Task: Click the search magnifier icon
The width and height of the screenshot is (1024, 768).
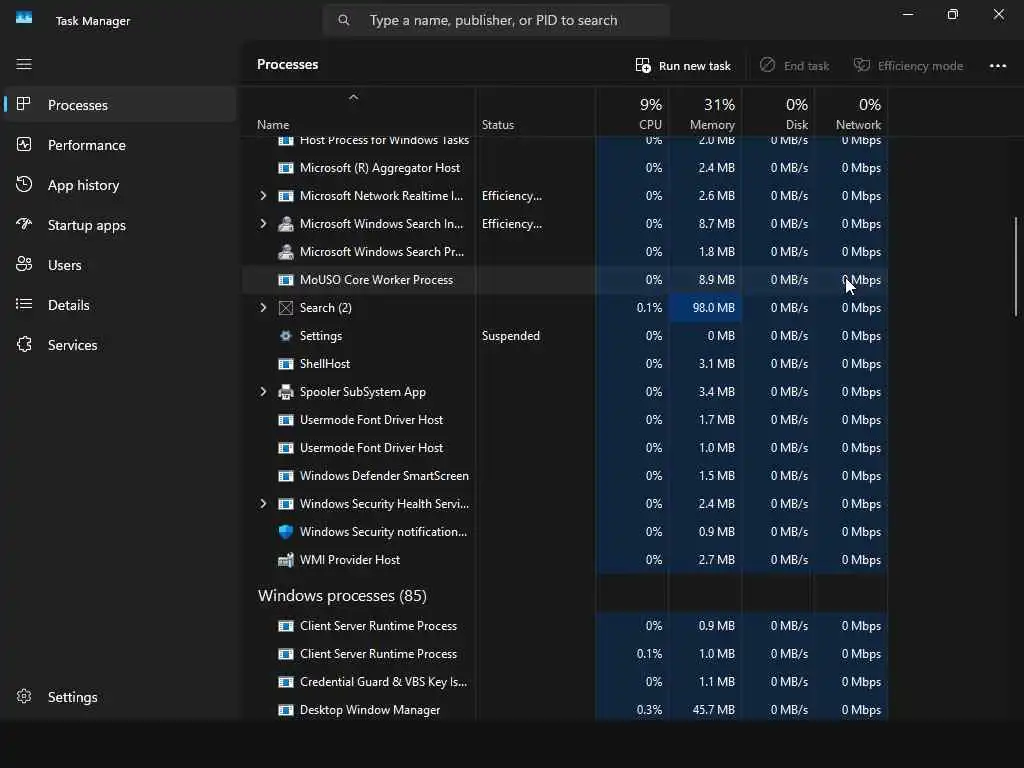Action: click(x=344, y=20)
